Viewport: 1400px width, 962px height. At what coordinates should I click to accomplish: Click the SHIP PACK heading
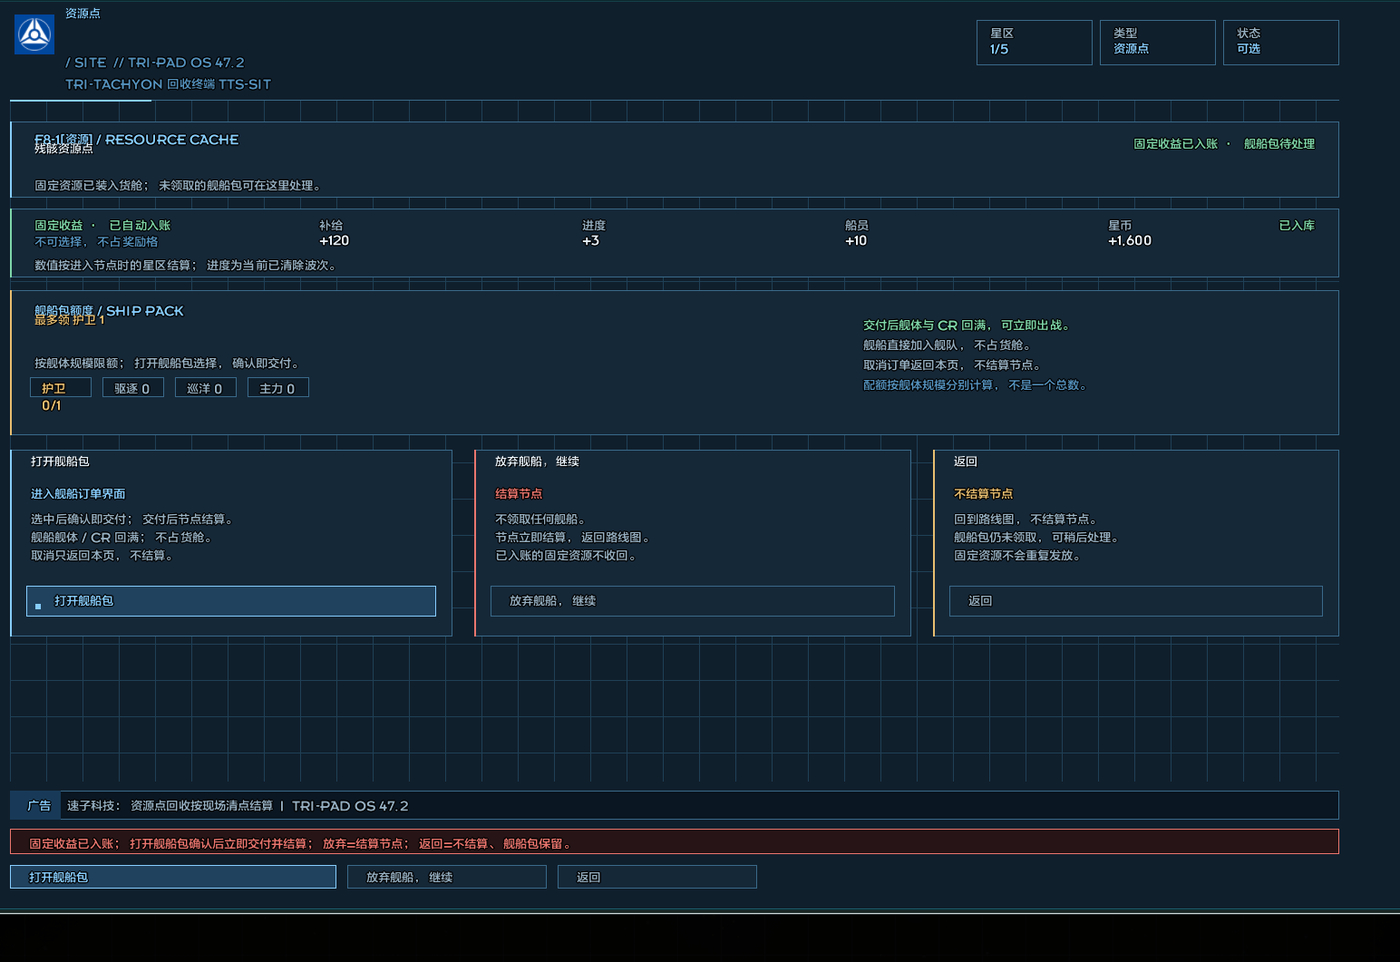click(145, 311)
